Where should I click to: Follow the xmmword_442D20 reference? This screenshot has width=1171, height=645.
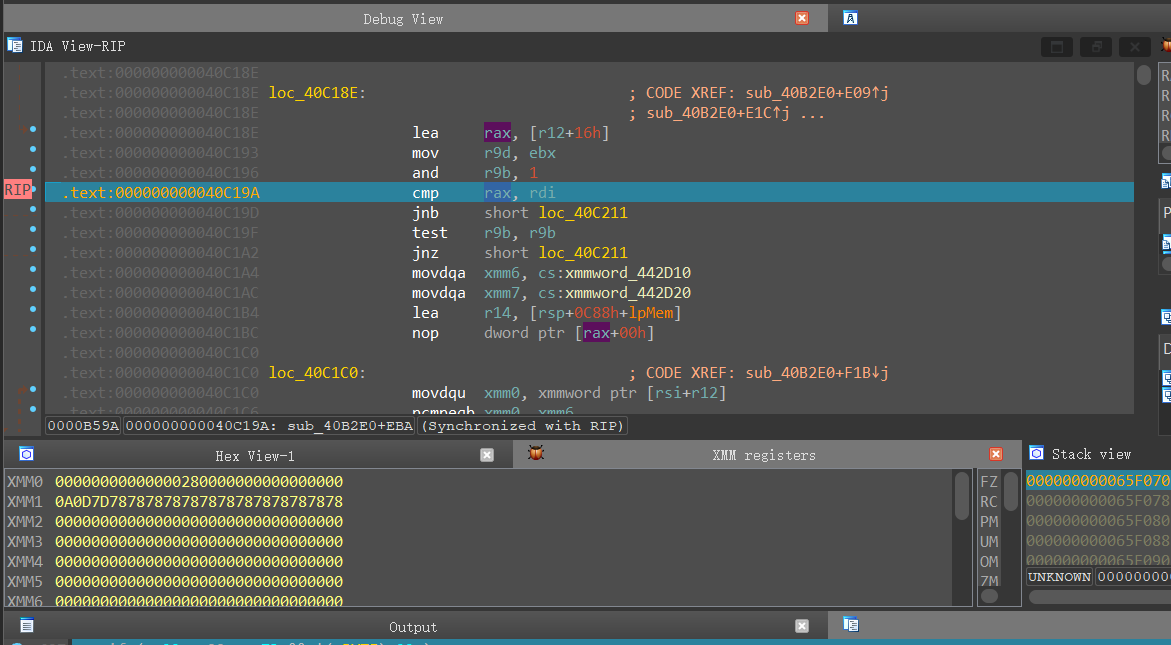tap(628, 293)
